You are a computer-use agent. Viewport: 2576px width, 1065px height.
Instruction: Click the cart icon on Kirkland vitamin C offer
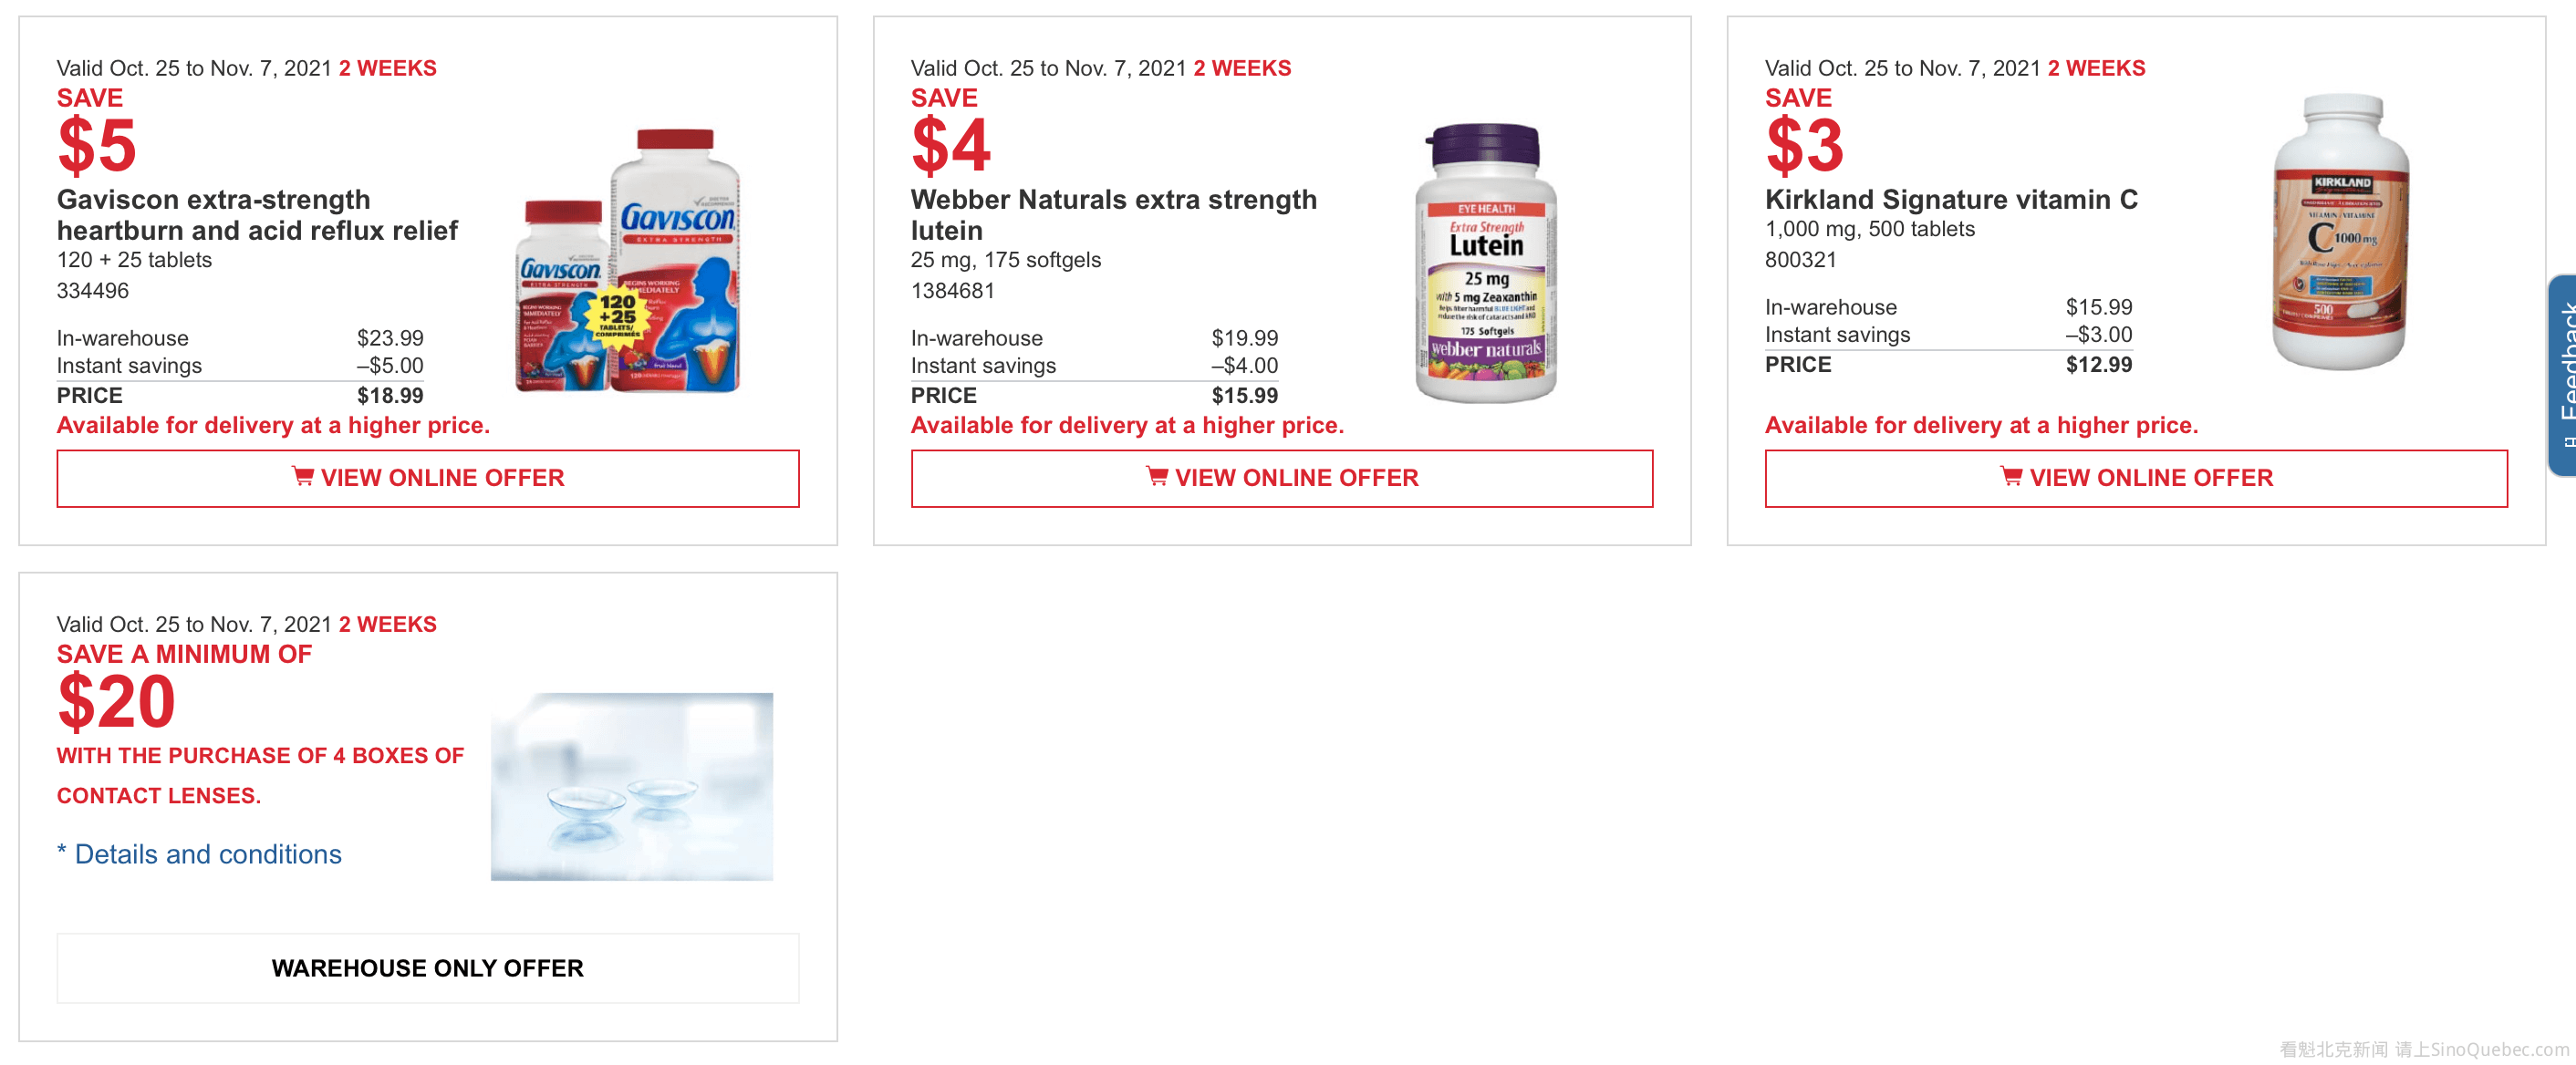point(2010,476)
